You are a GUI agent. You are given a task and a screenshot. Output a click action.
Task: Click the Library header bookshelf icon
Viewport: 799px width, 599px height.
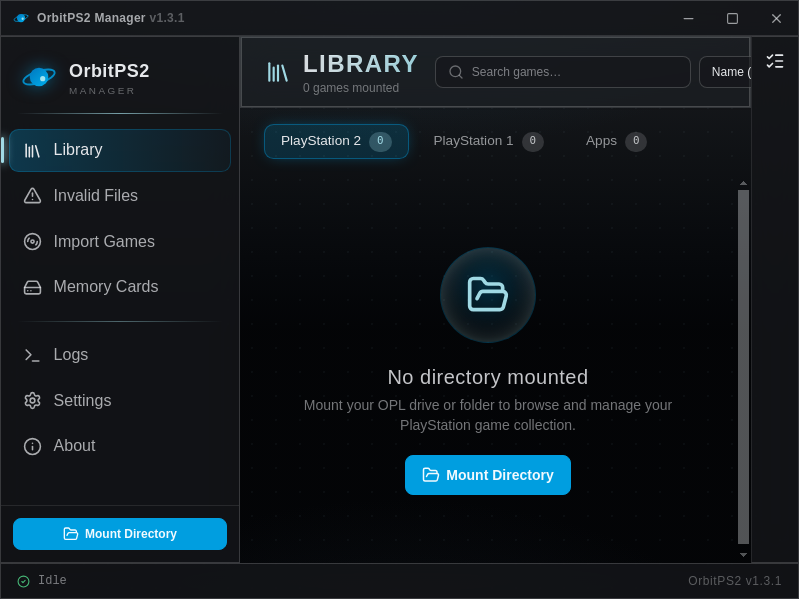coord(278,72)
